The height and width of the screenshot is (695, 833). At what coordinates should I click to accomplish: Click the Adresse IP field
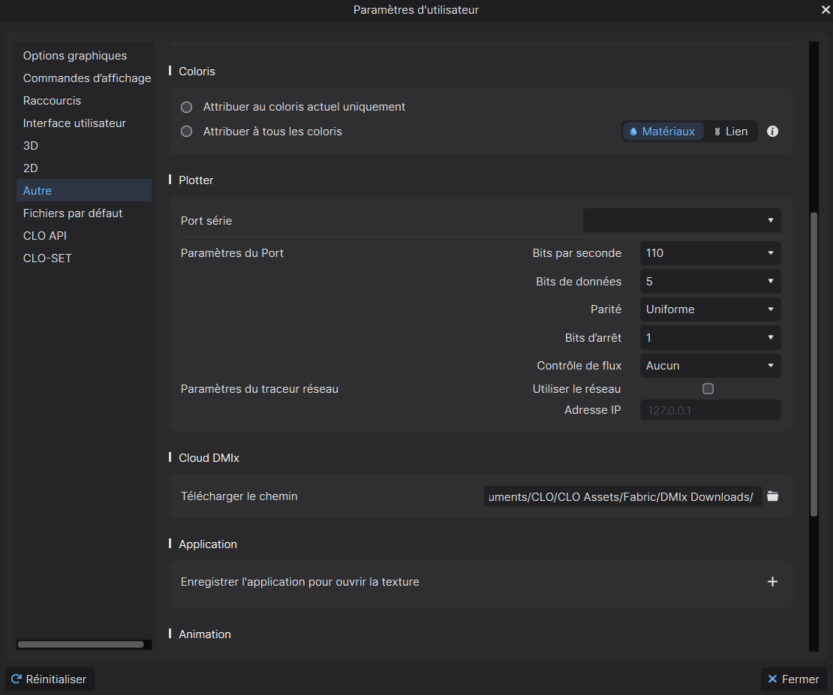[x=710, y=410]
